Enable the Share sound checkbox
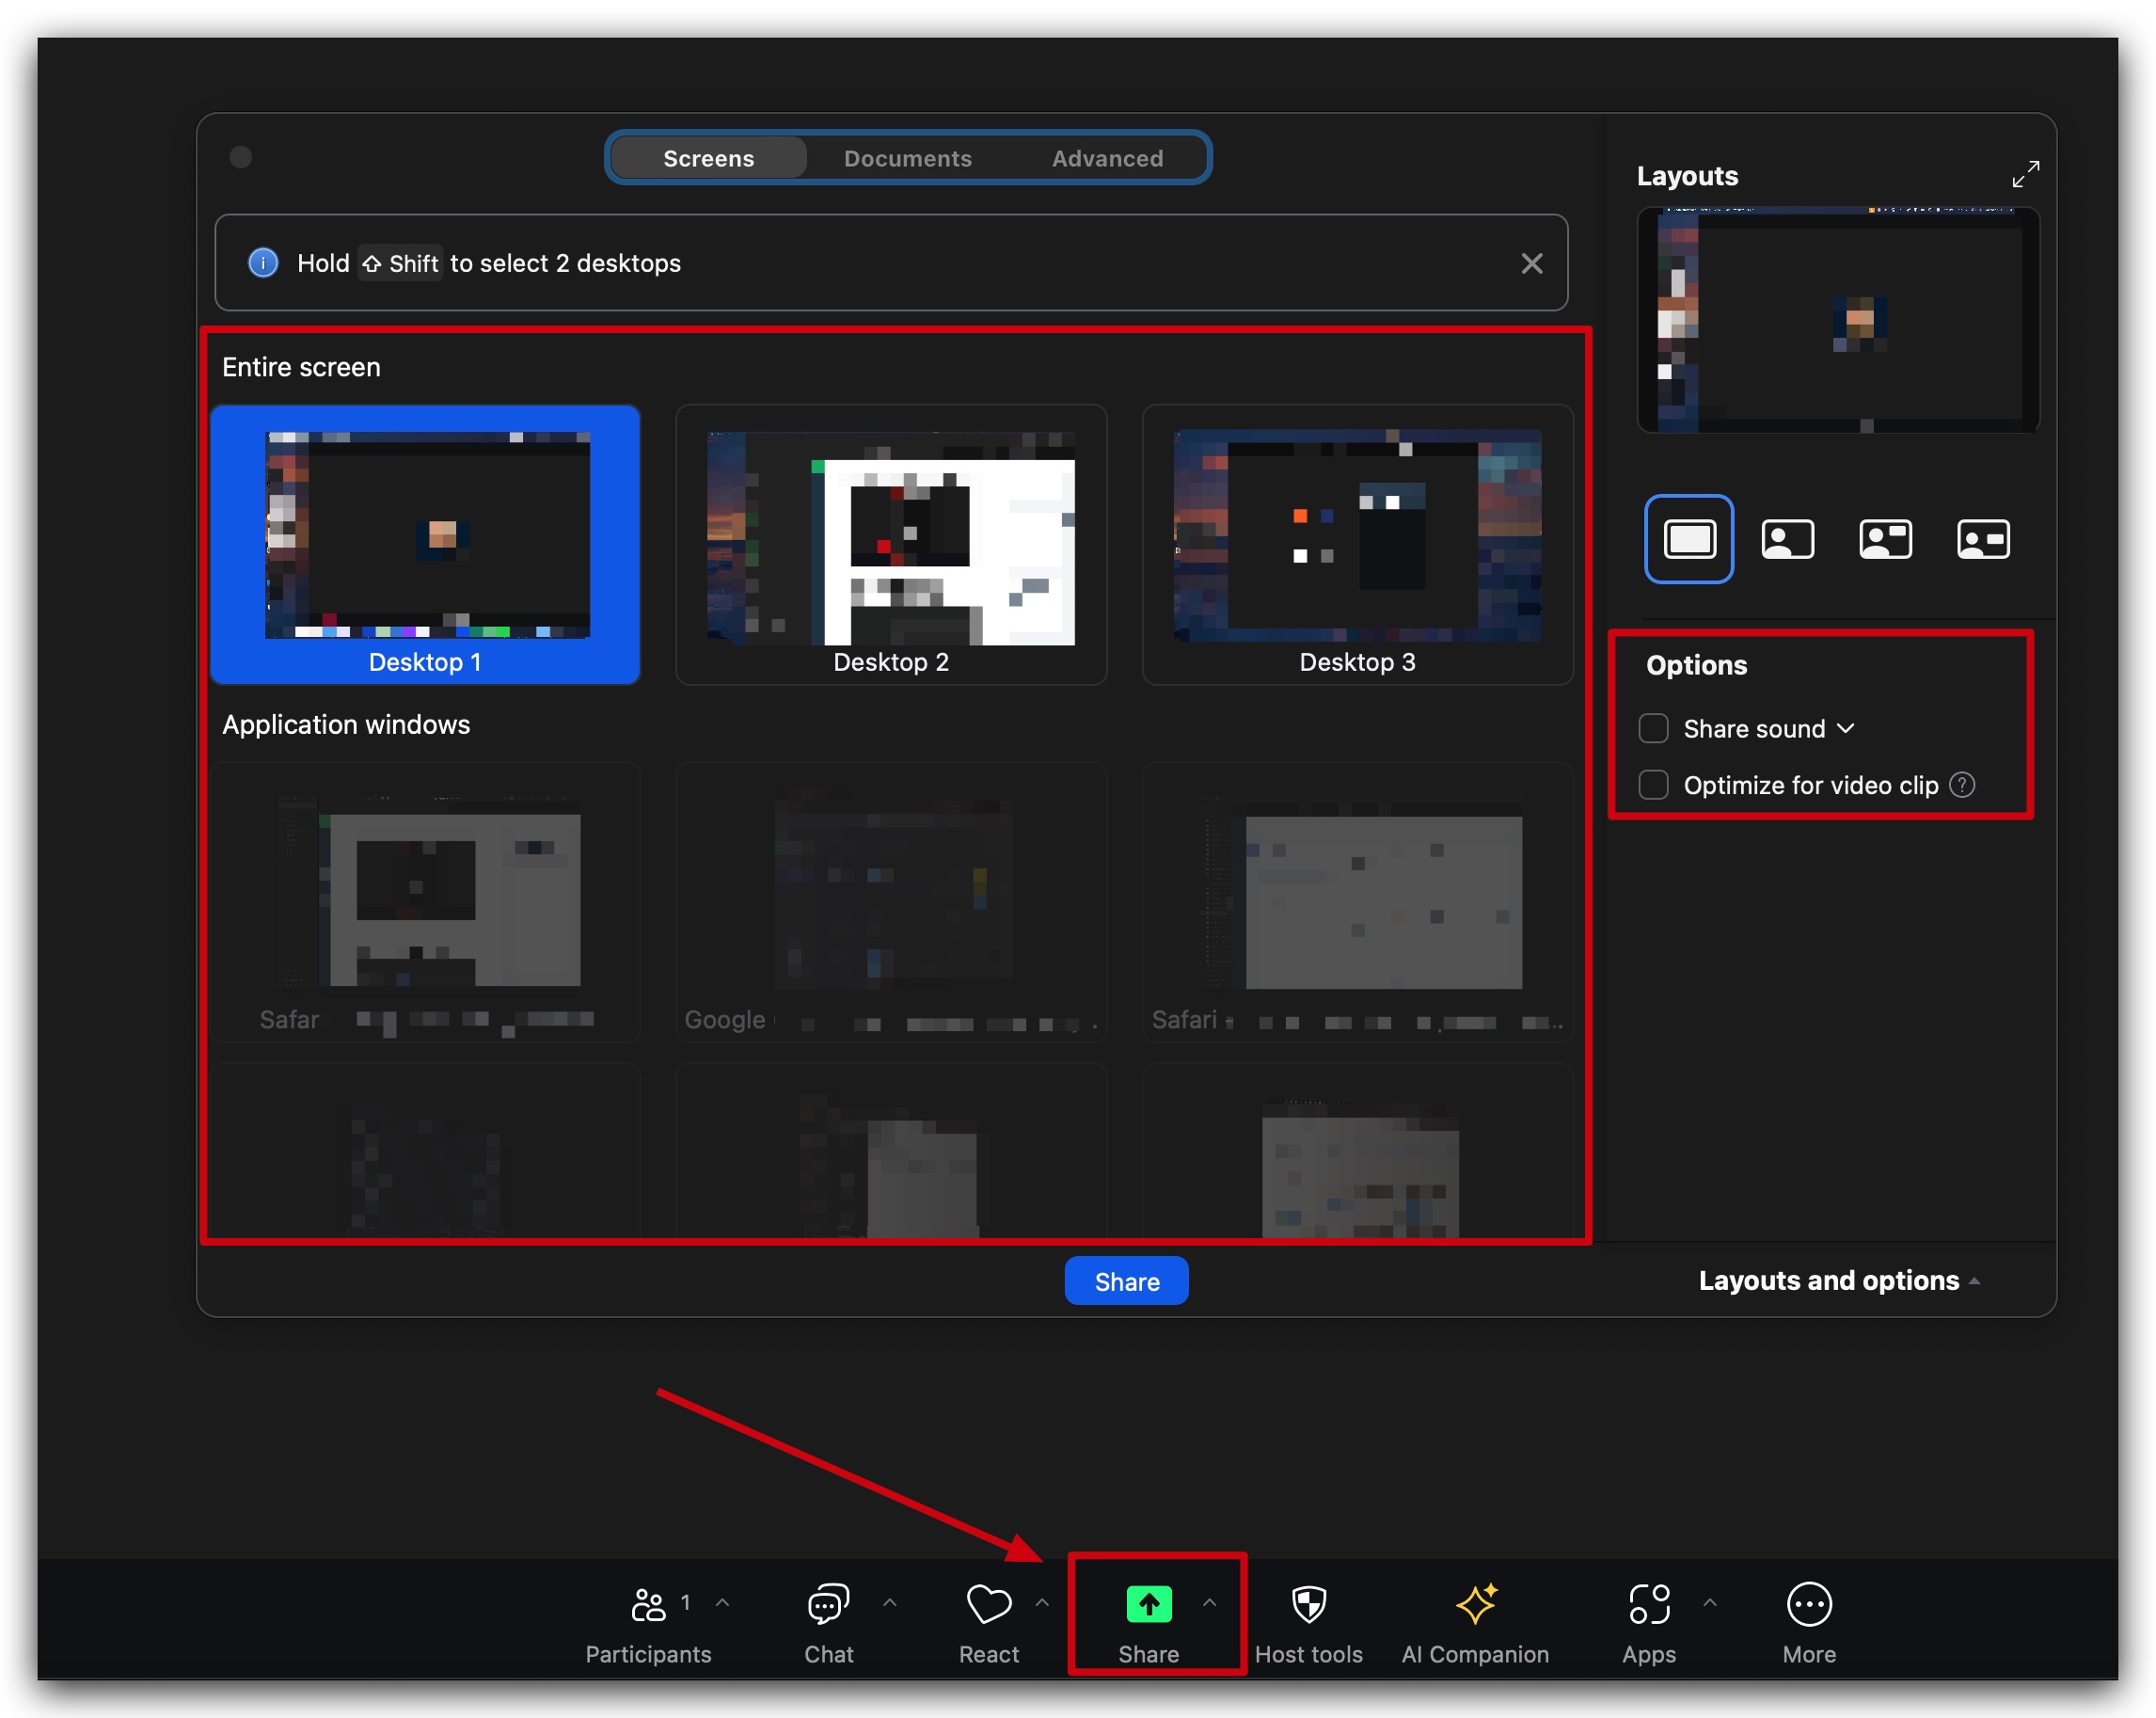2156x1718 pixels. [1653, 728]
